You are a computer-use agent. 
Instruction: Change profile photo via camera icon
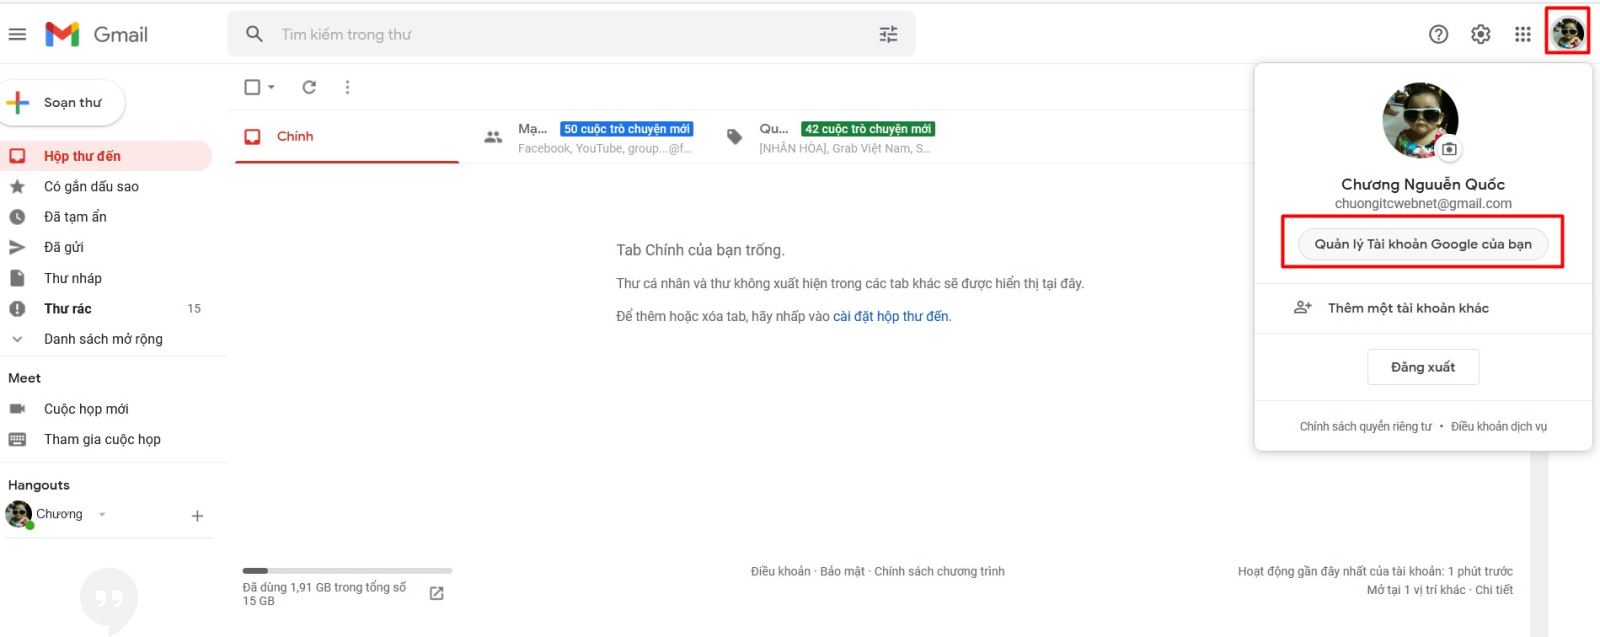click(x=1449, y=149)
